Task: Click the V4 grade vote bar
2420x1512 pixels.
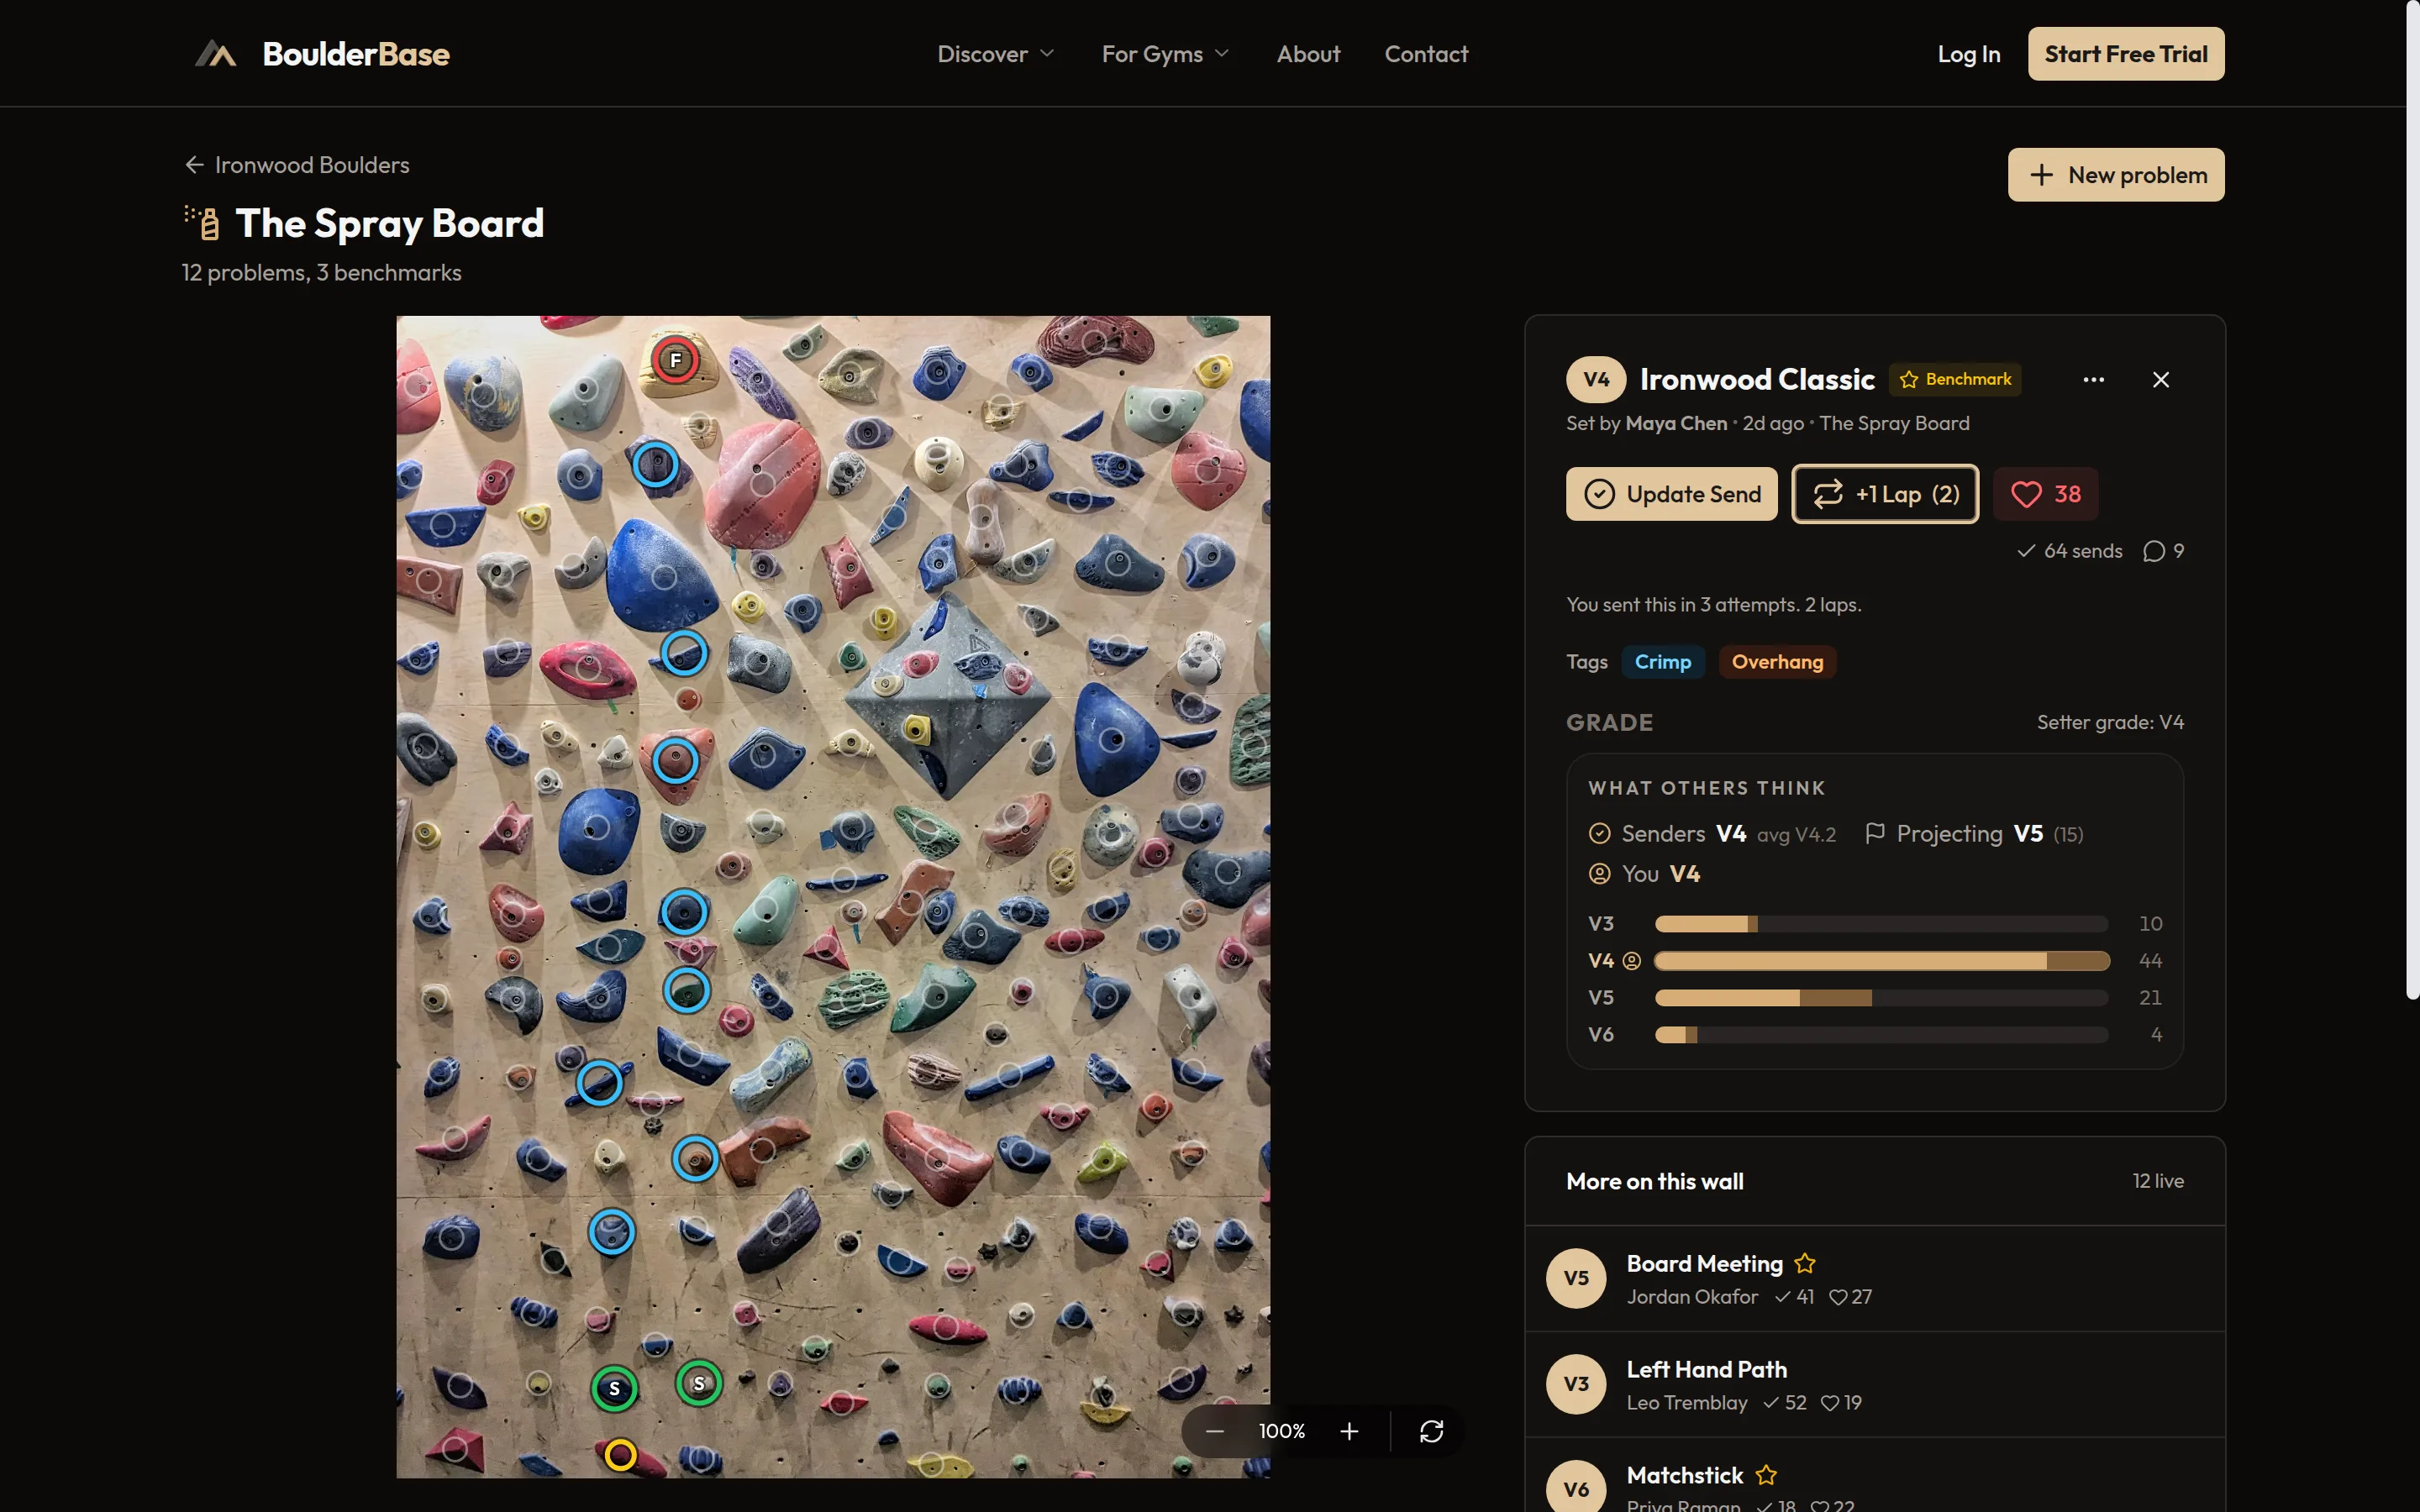Action: [x=1881, y=961]
